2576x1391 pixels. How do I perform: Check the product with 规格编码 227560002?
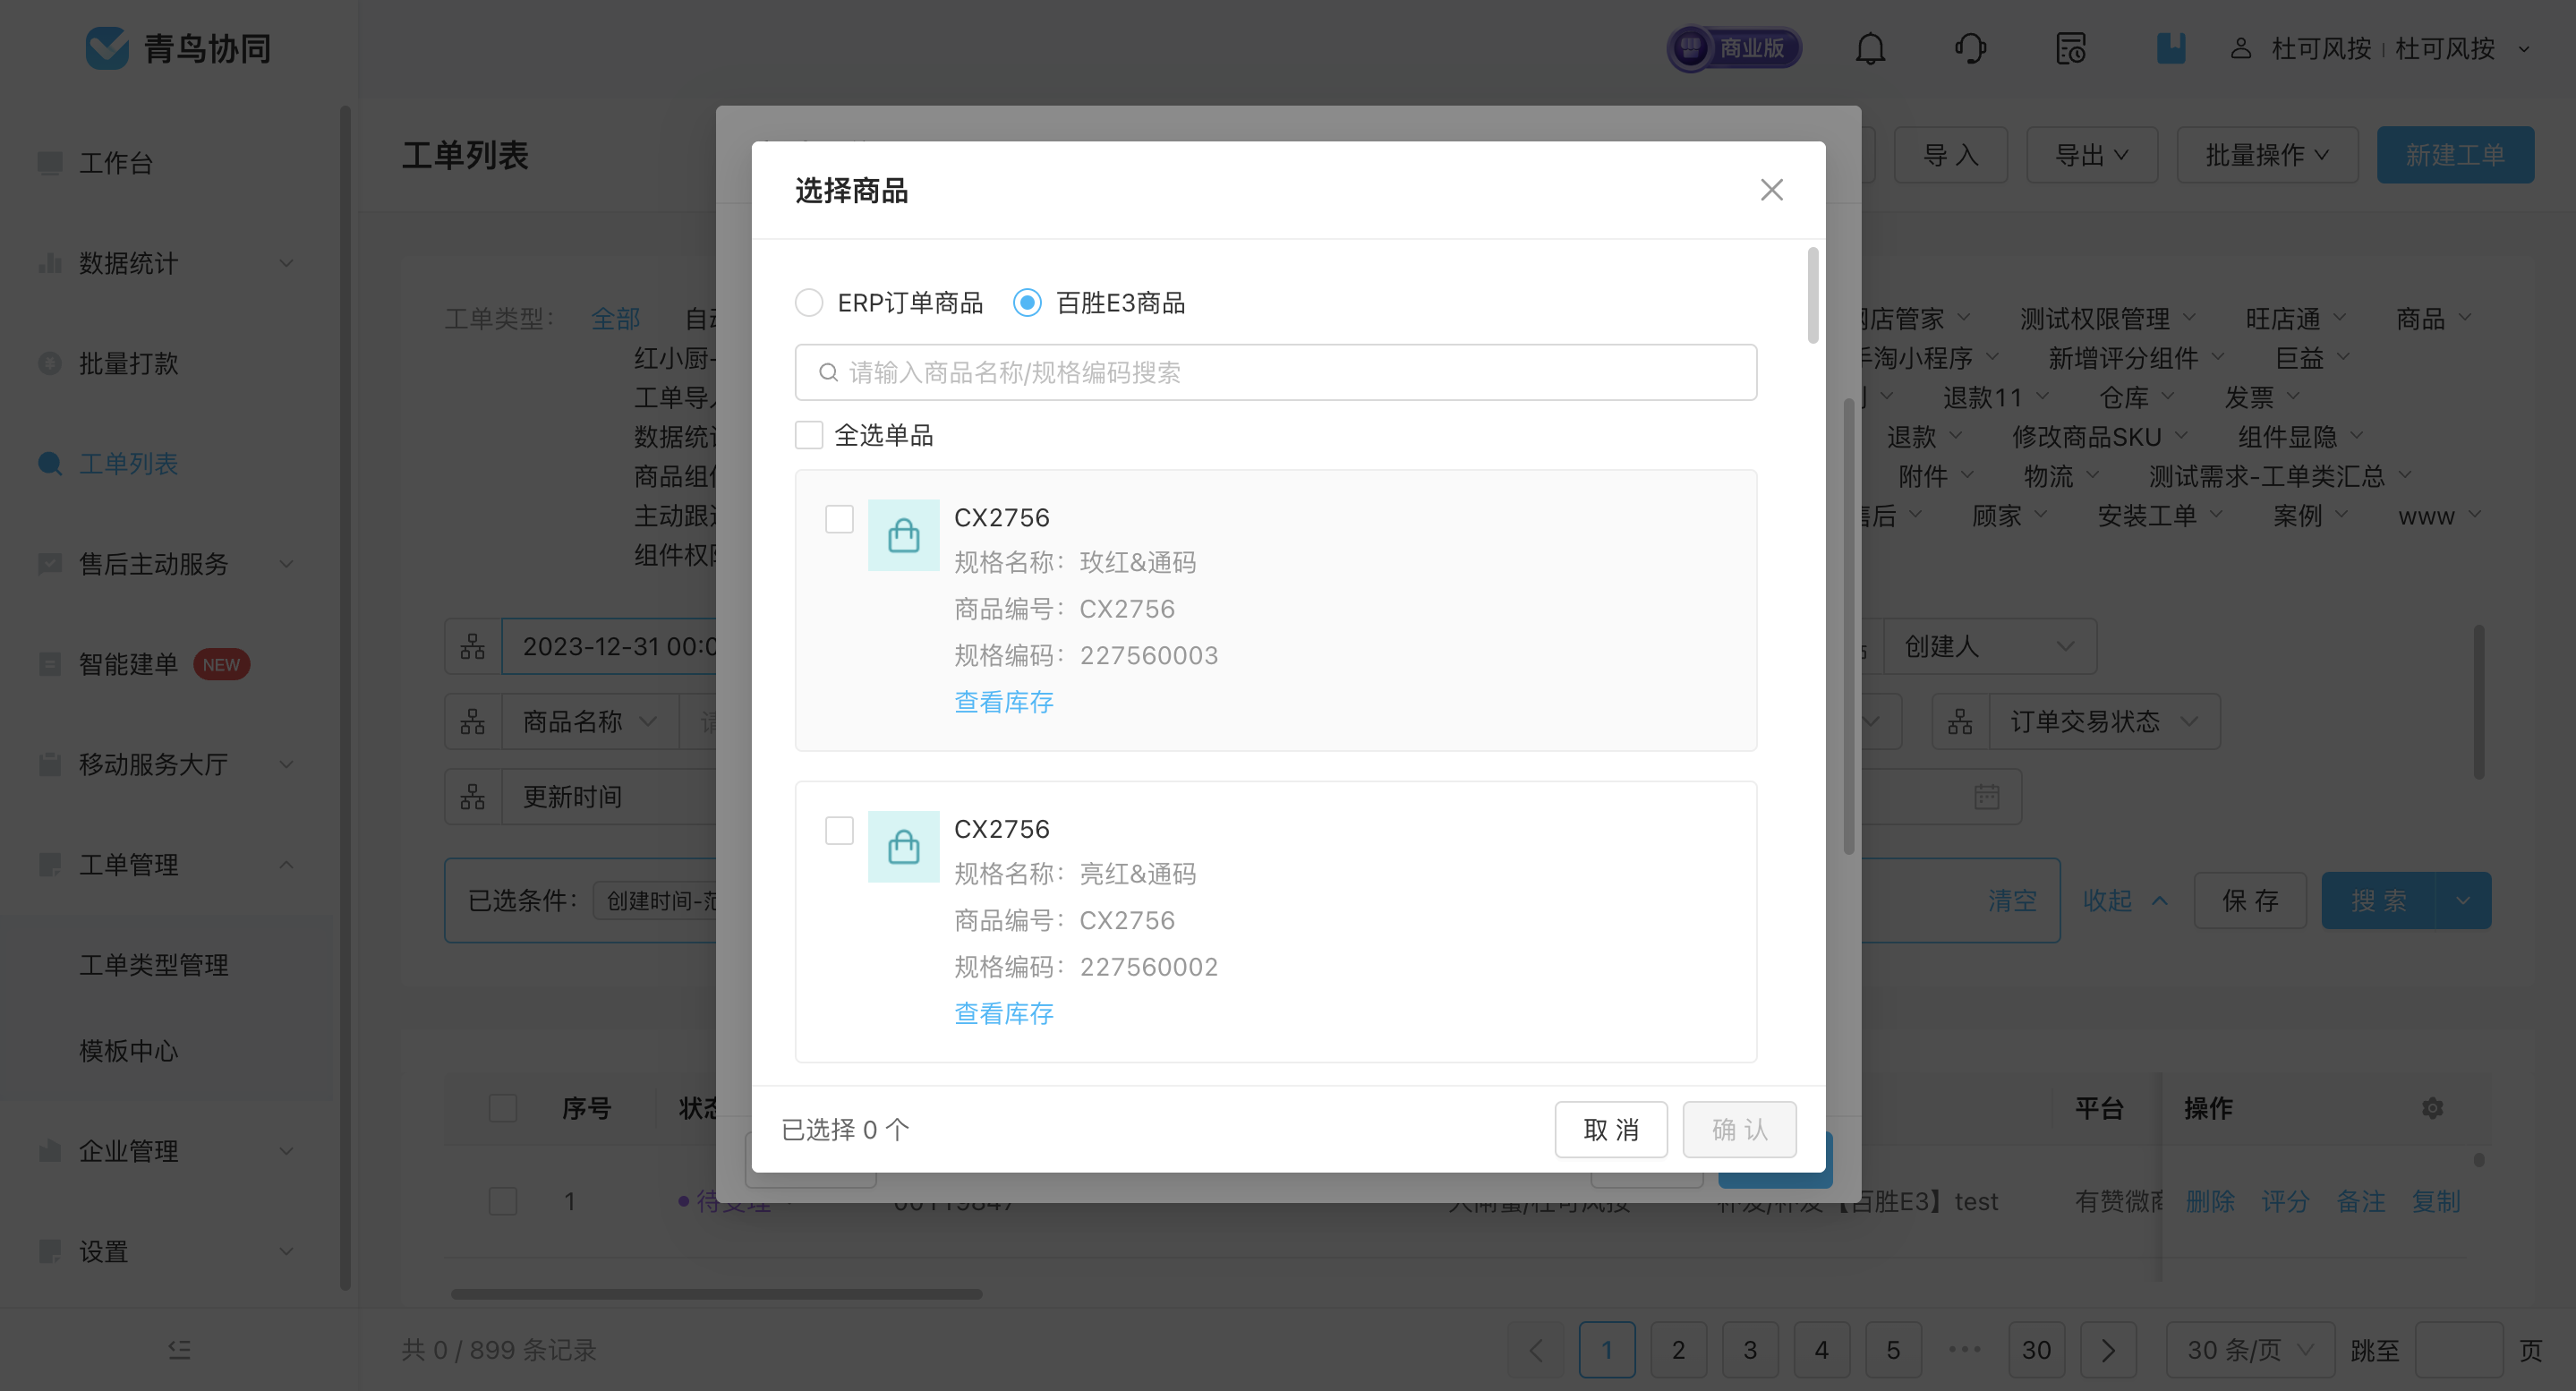tap(839, 830)
